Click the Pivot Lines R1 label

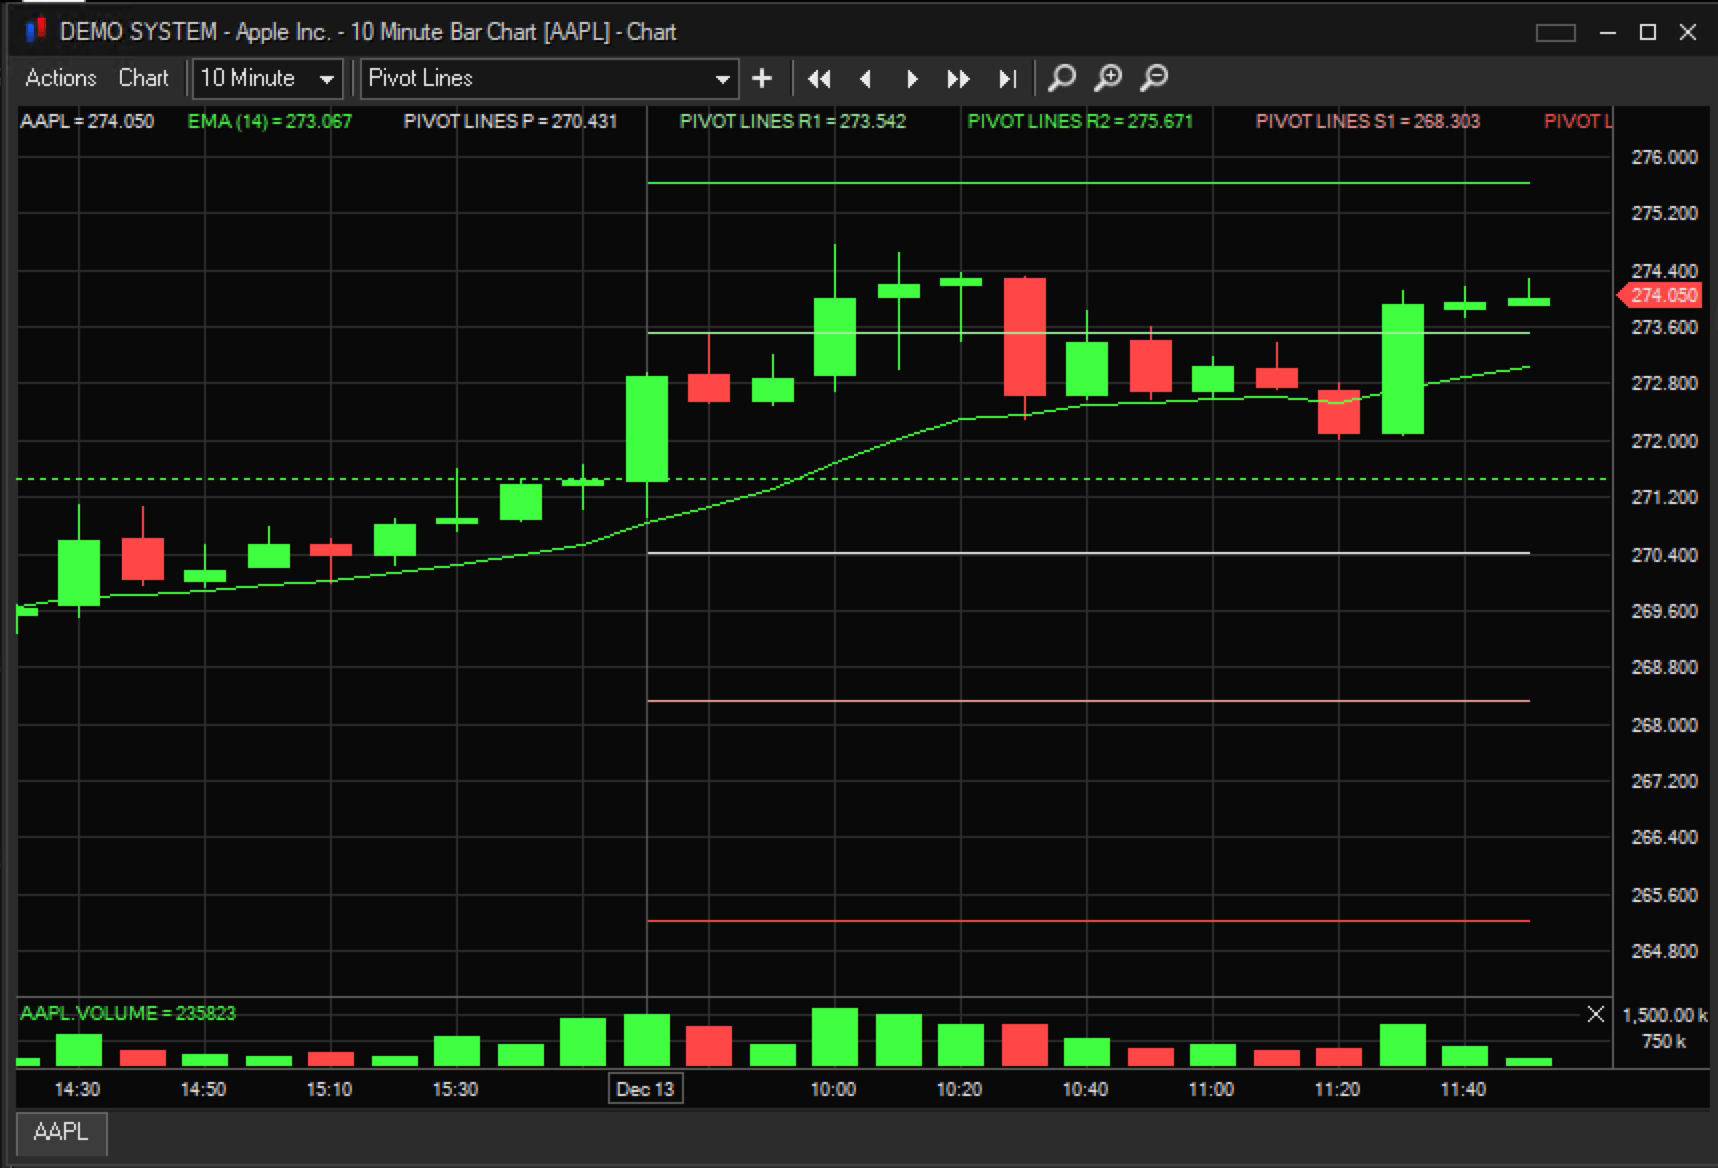[792, 121]
